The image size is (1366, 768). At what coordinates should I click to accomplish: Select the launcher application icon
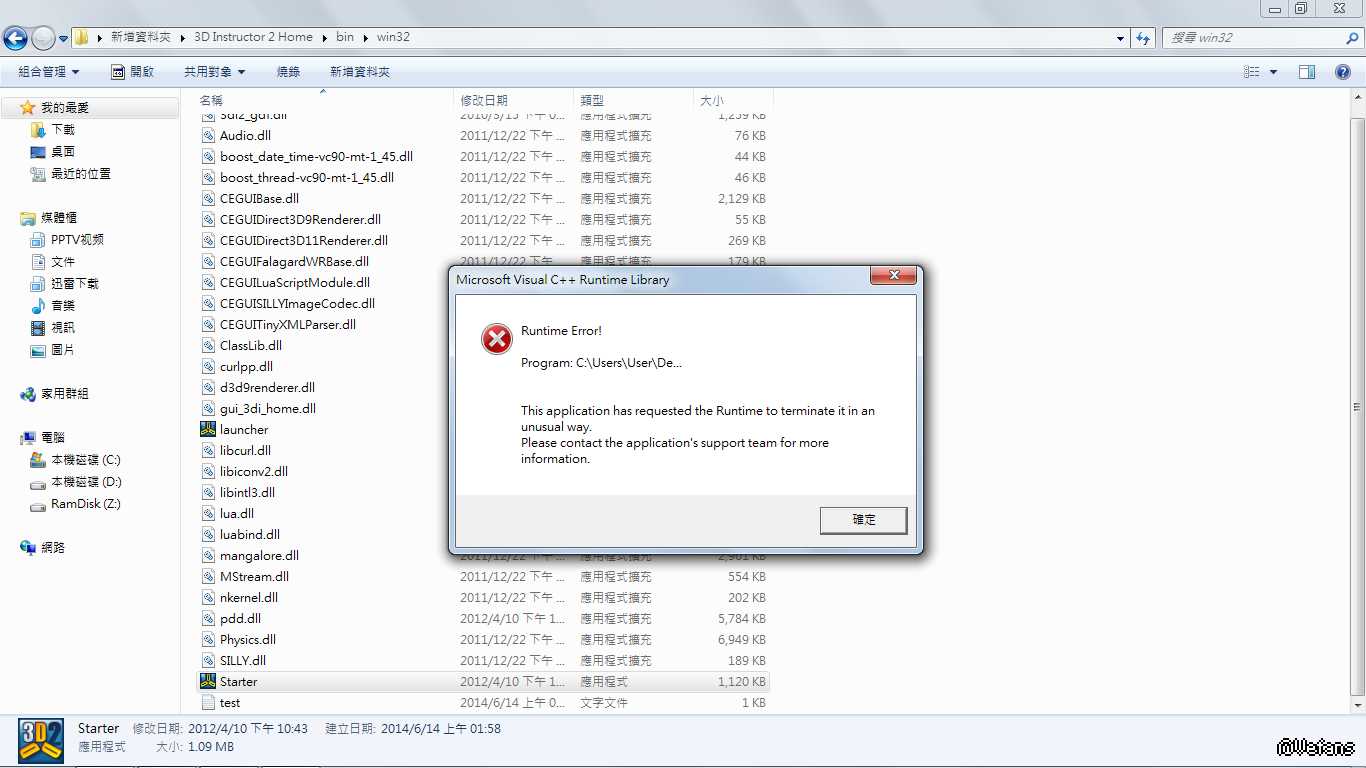(x=208, y=429)
